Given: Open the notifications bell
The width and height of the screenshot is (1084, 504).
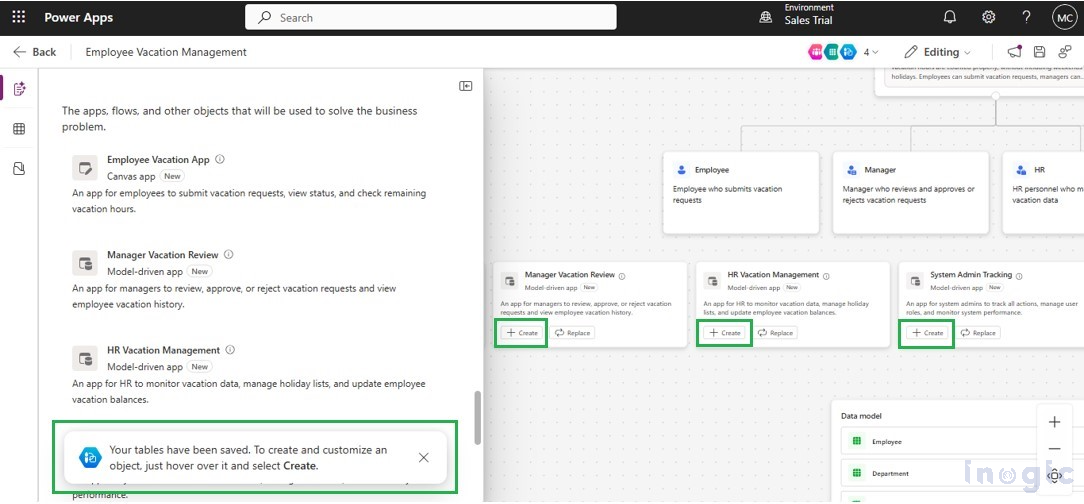Looking at the screenshot, I should coord(950,17).
